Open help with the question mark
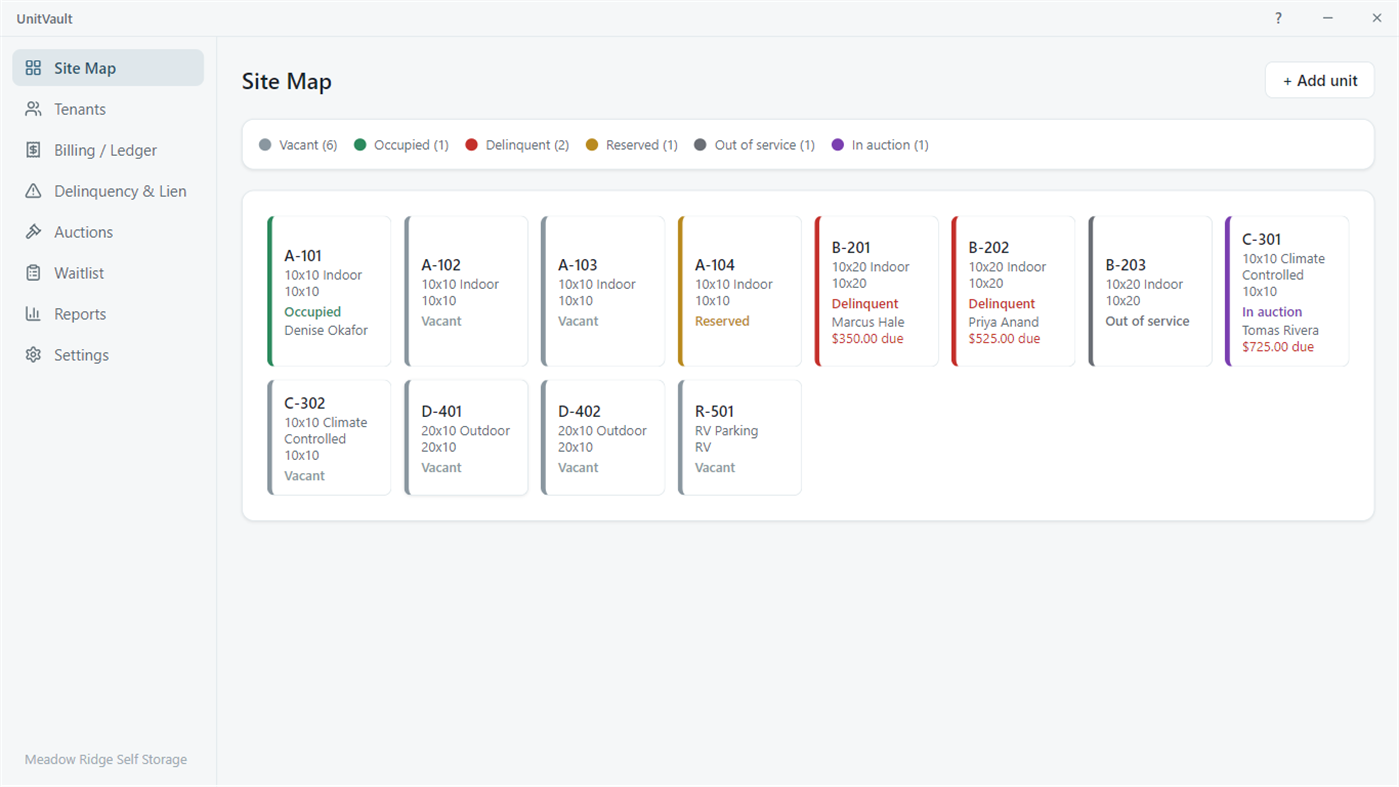Screen dimensions: 1399x787 click(x=1278, y=18)
